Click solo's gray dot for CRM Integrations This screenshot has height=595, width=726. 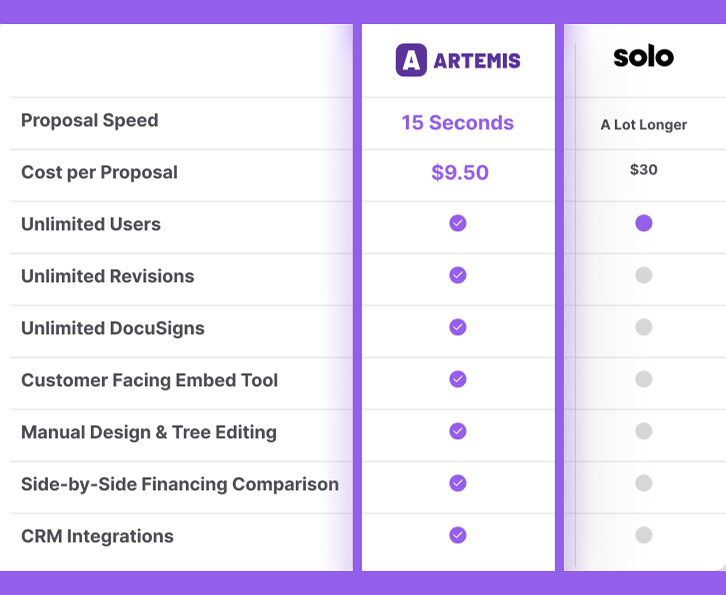tap(644, 535)
